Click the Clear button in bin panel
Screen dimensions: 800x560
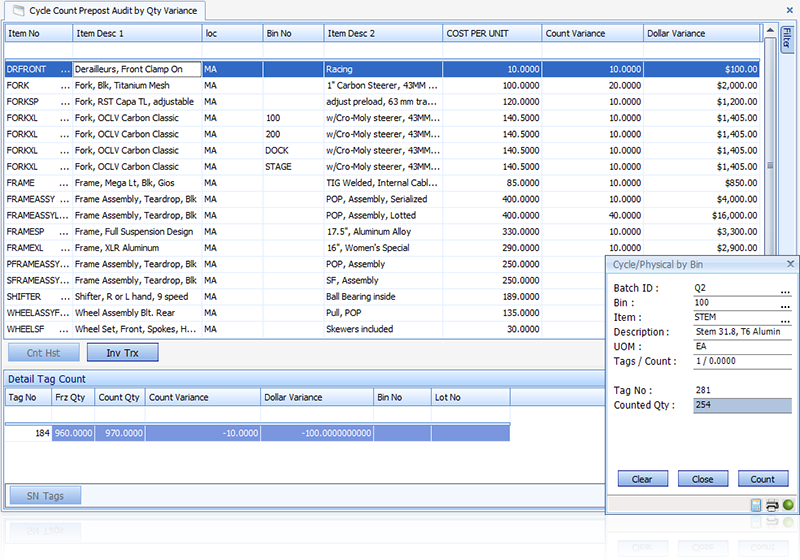click(642, 479)
